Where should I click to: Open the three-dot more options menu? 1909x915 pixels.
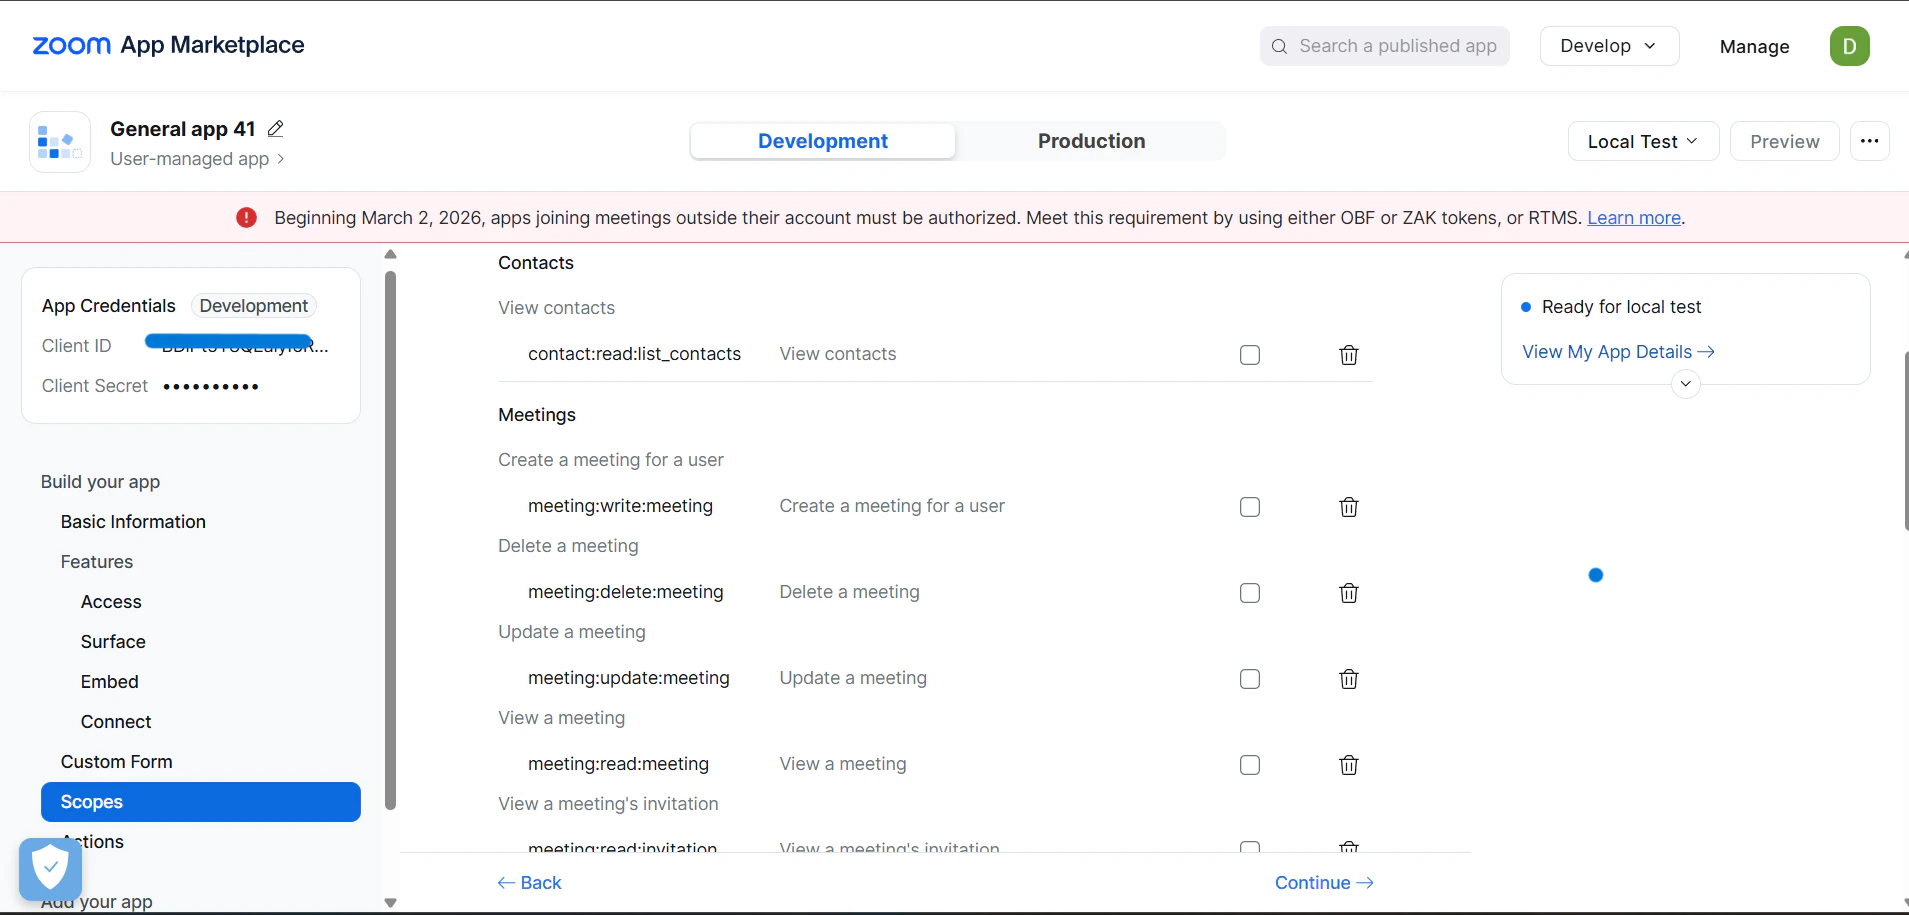(1869, 141)
